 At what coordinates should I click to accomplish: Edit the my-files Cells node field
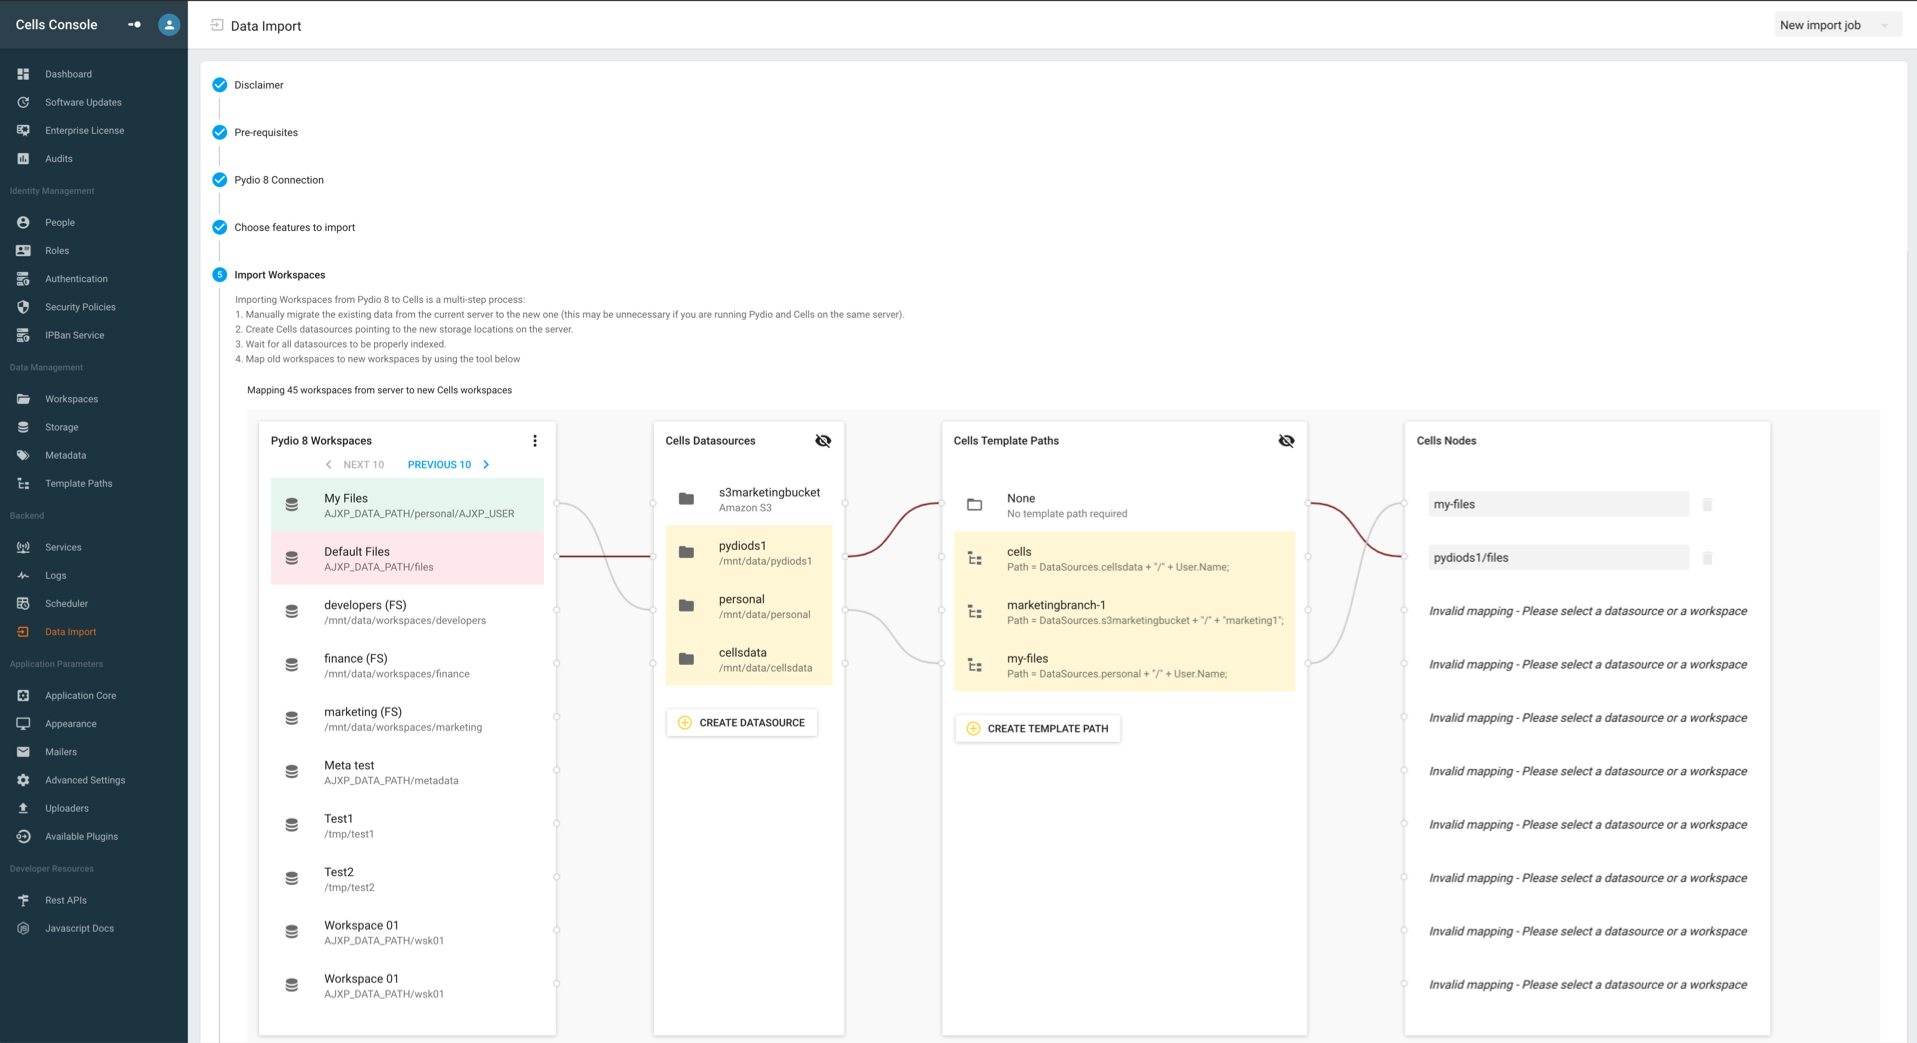point(1558,504)
